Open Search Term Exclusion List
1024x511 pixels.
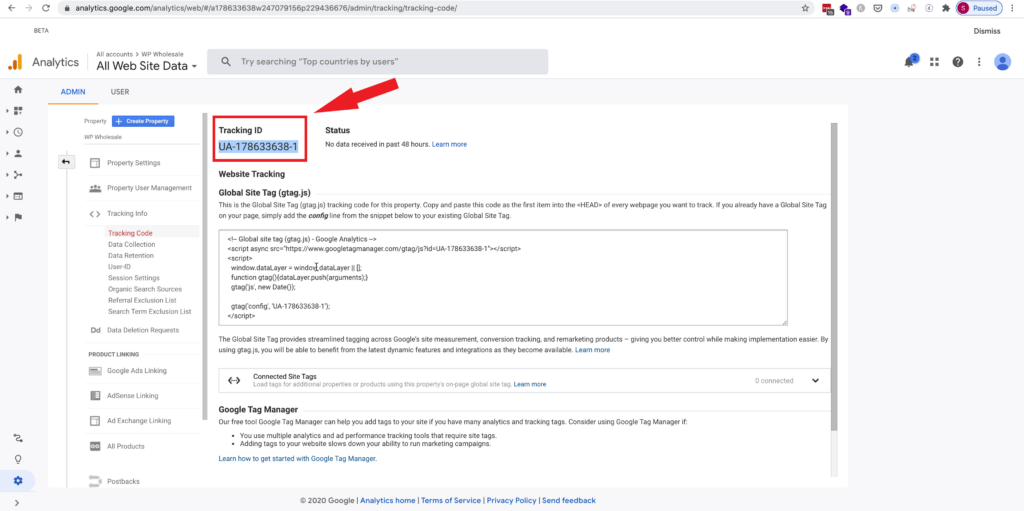click(x=150, y=311)
